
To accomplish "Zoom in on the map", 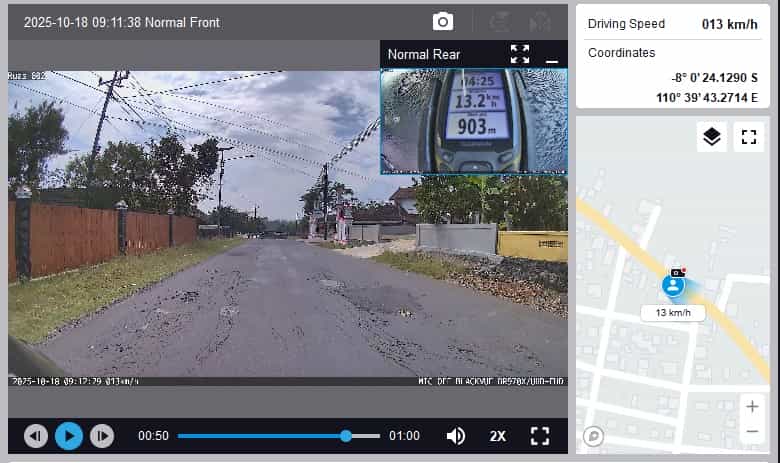I will [752, 406].
